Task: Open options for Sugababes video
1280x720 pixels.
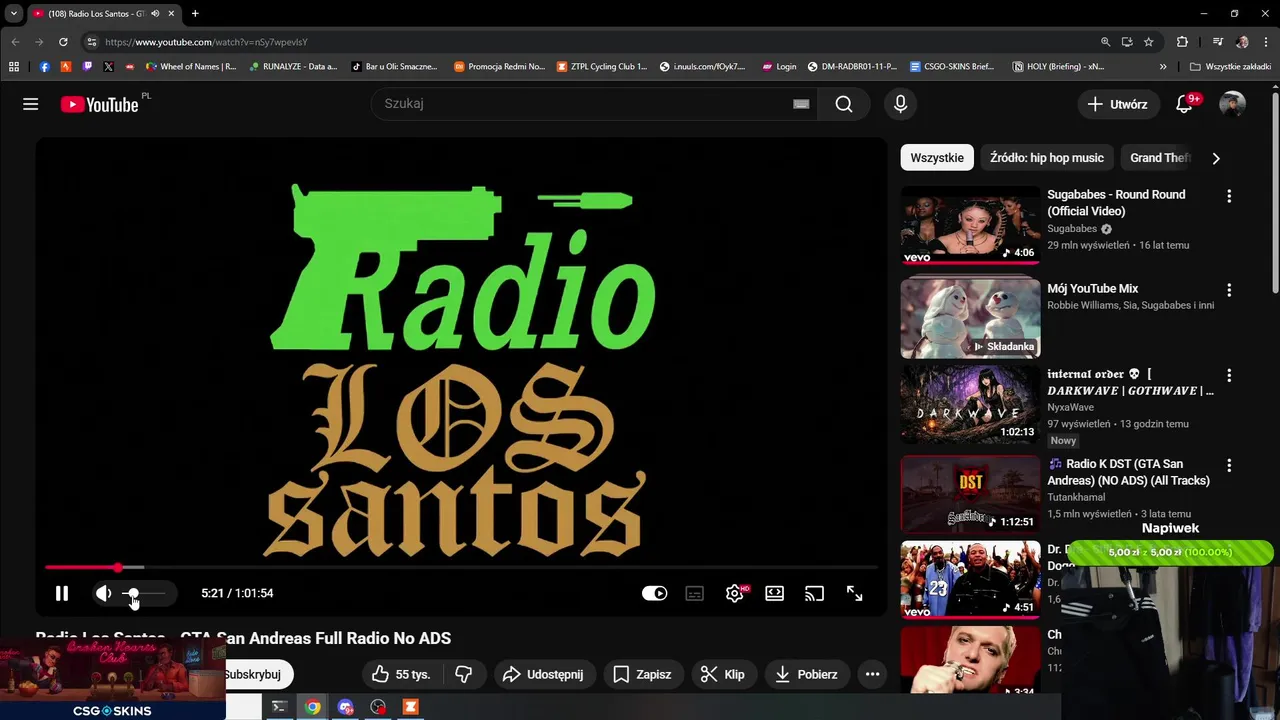Action: (1229, 196)
